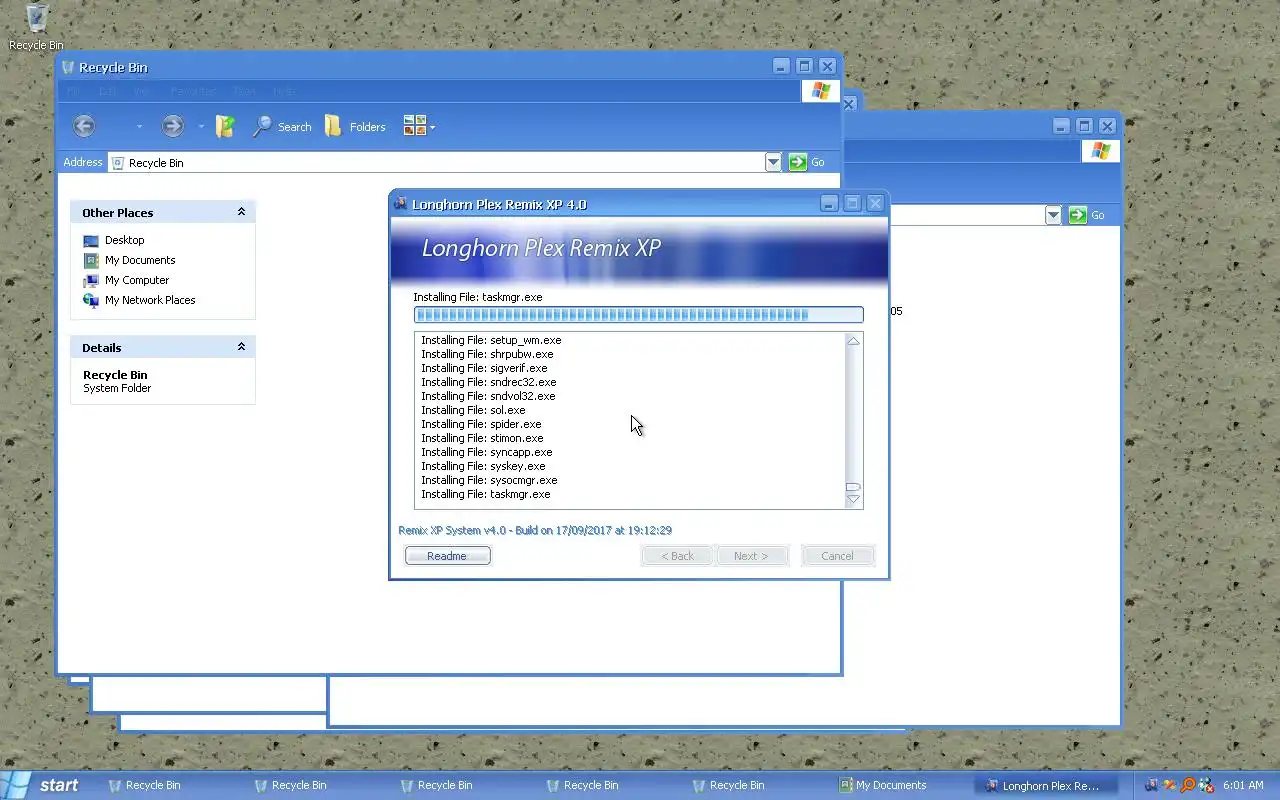Viewport: 1280px width, 800px height.
Task: Expand the Address bar dropdown in Recycle Bin
Action: tap(773, 162)
